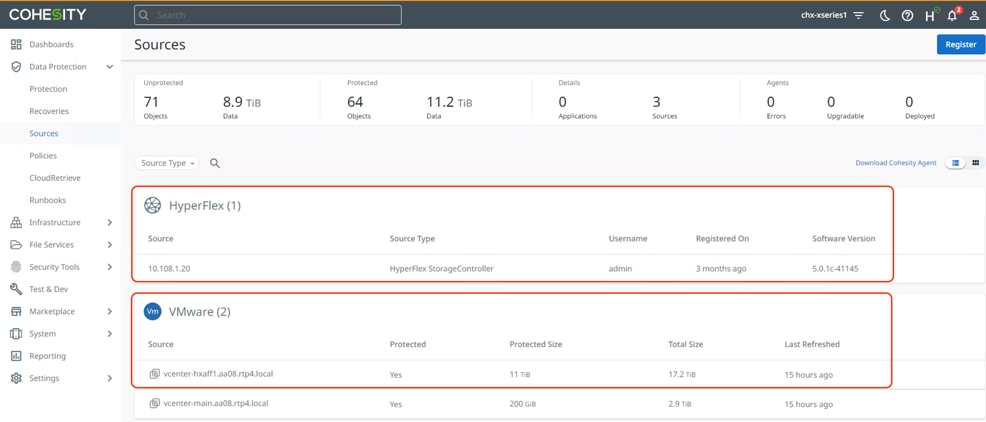Click the Registered On column header
The height and width of the screenshot is (422, 986).
[722, 239]
